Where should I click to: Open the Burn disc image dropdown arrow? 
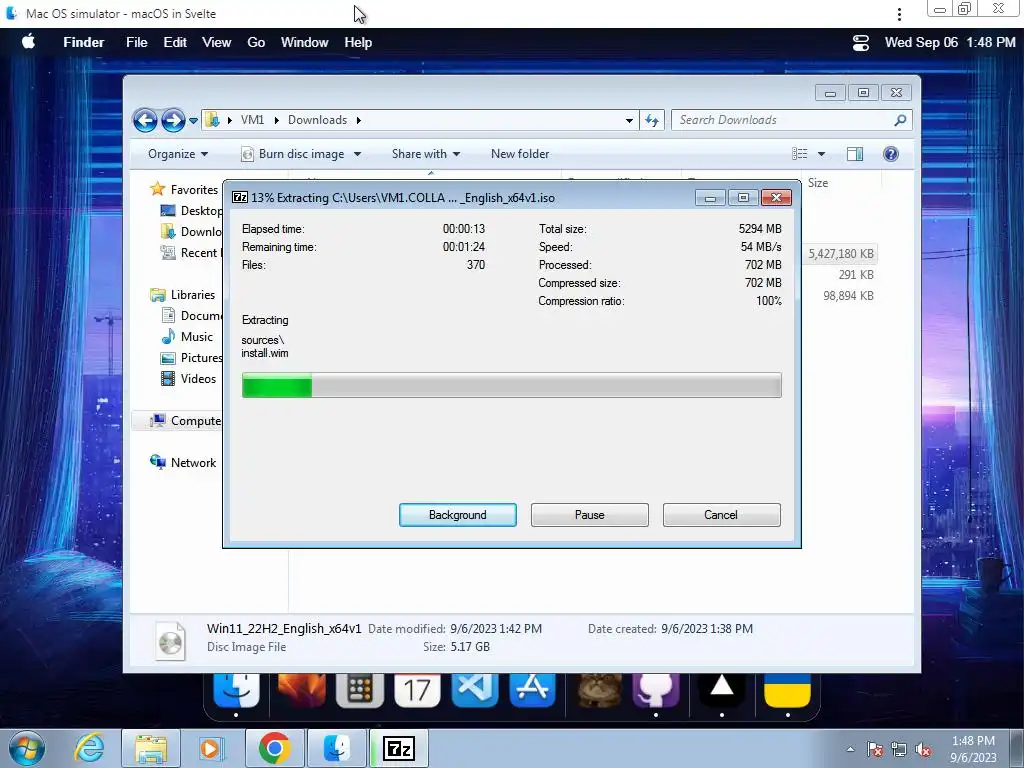pos(357,154)
